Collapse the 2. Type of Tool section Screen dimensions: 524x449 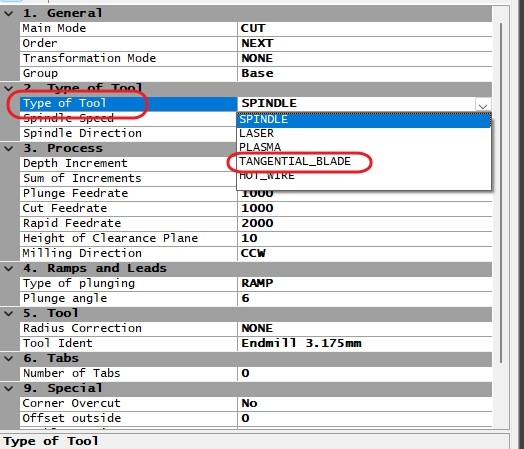coord(9,89)
